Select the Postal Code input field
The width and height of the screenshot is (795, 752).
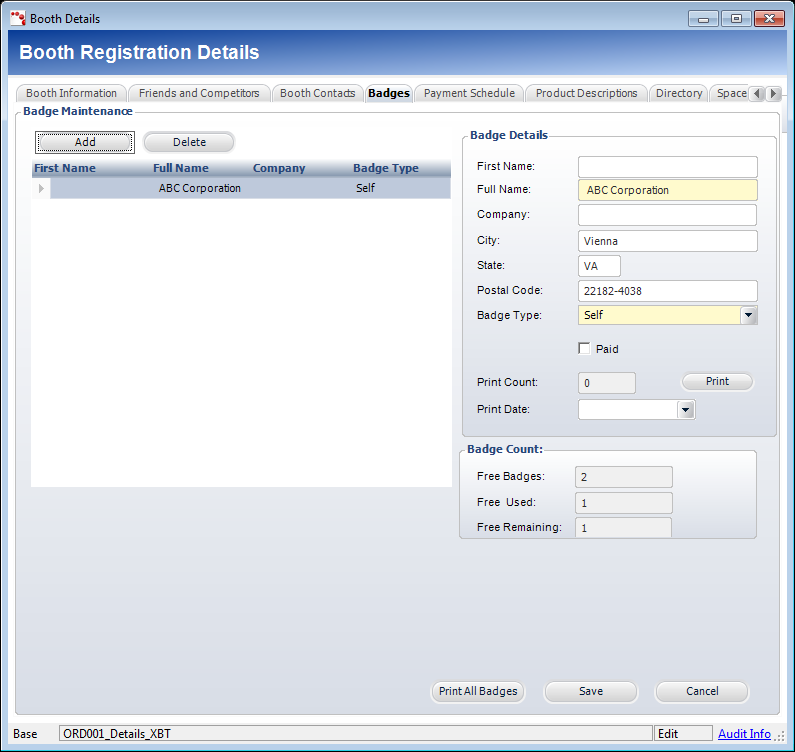tap(667, 291)
